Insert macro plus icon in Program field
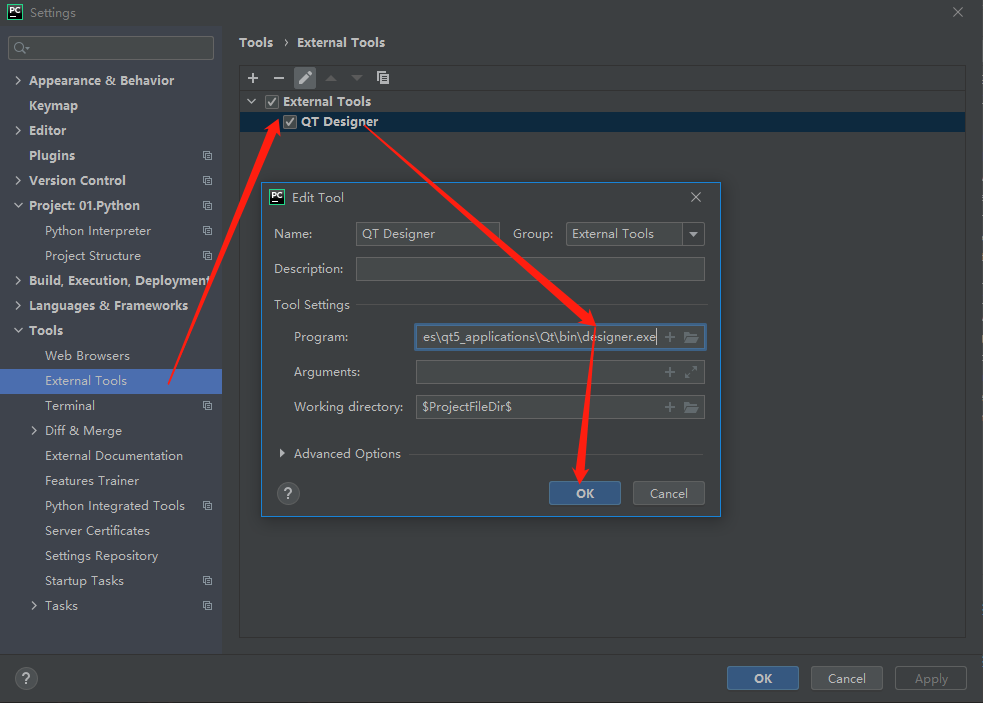Viewport: 983px width, 703px height. pos(670,337)
